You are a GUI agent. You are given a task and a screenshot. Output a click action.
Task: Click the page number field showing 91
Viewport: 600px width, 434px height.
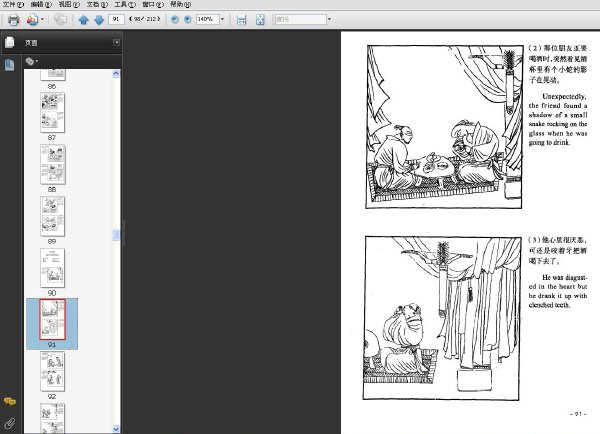pyautogui.click(x=116, y=19)
